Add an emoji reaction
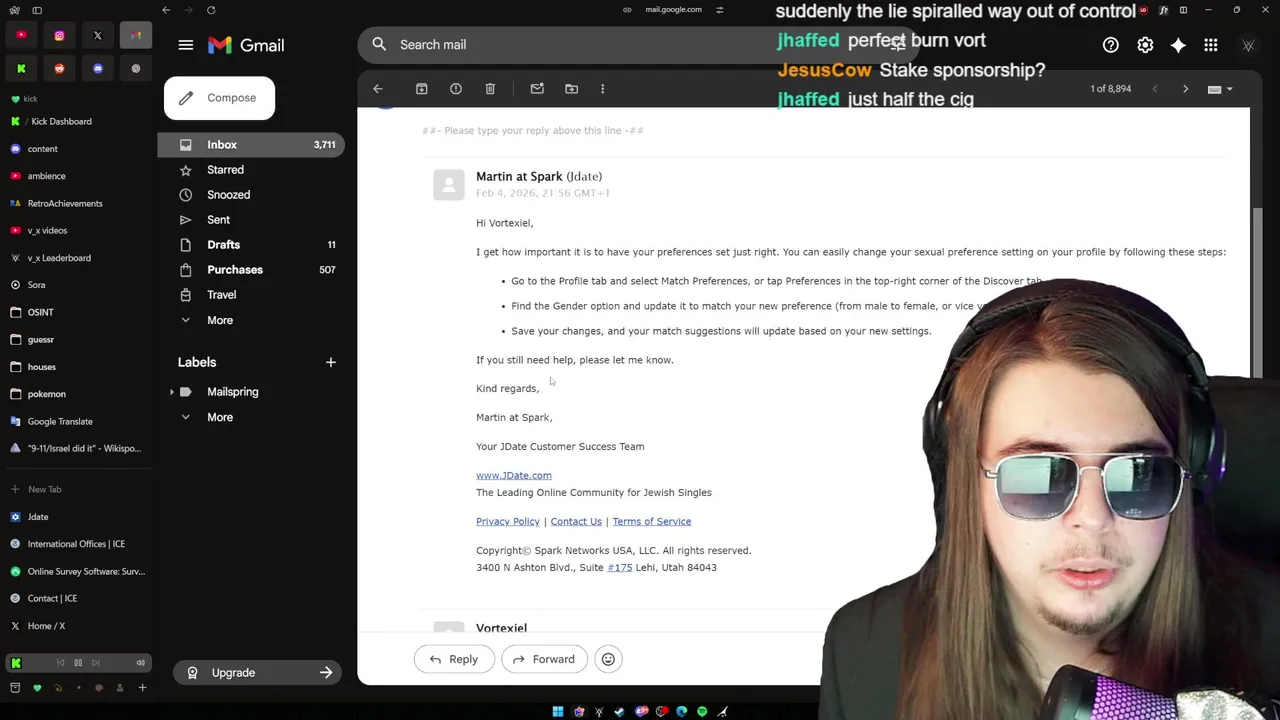This screenshot has width=1280, height=720. click(x=608, y=659)
